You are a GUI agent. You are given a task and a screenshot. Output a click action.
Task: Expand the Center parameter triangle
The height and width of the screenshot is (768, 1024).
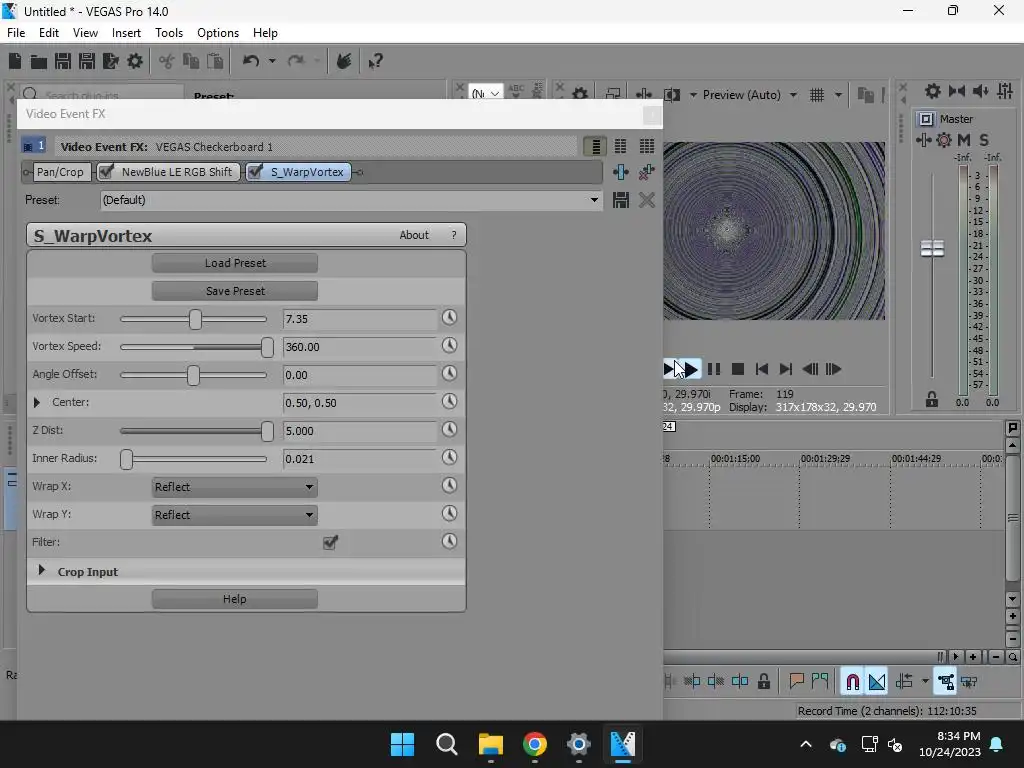point(37,402)
